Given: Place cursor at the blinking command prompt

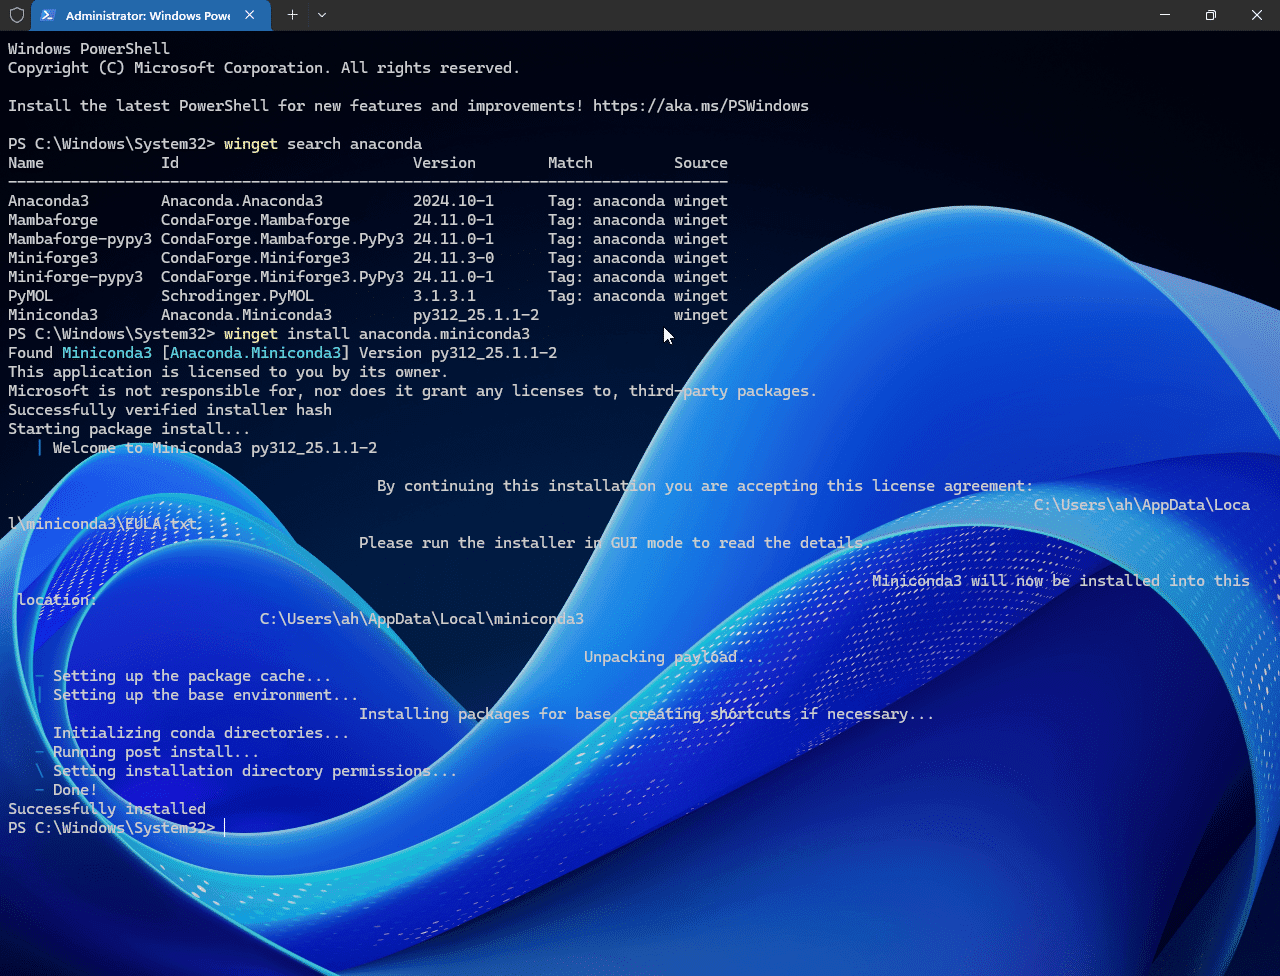Looking at the screenshot, I should 224,827.
